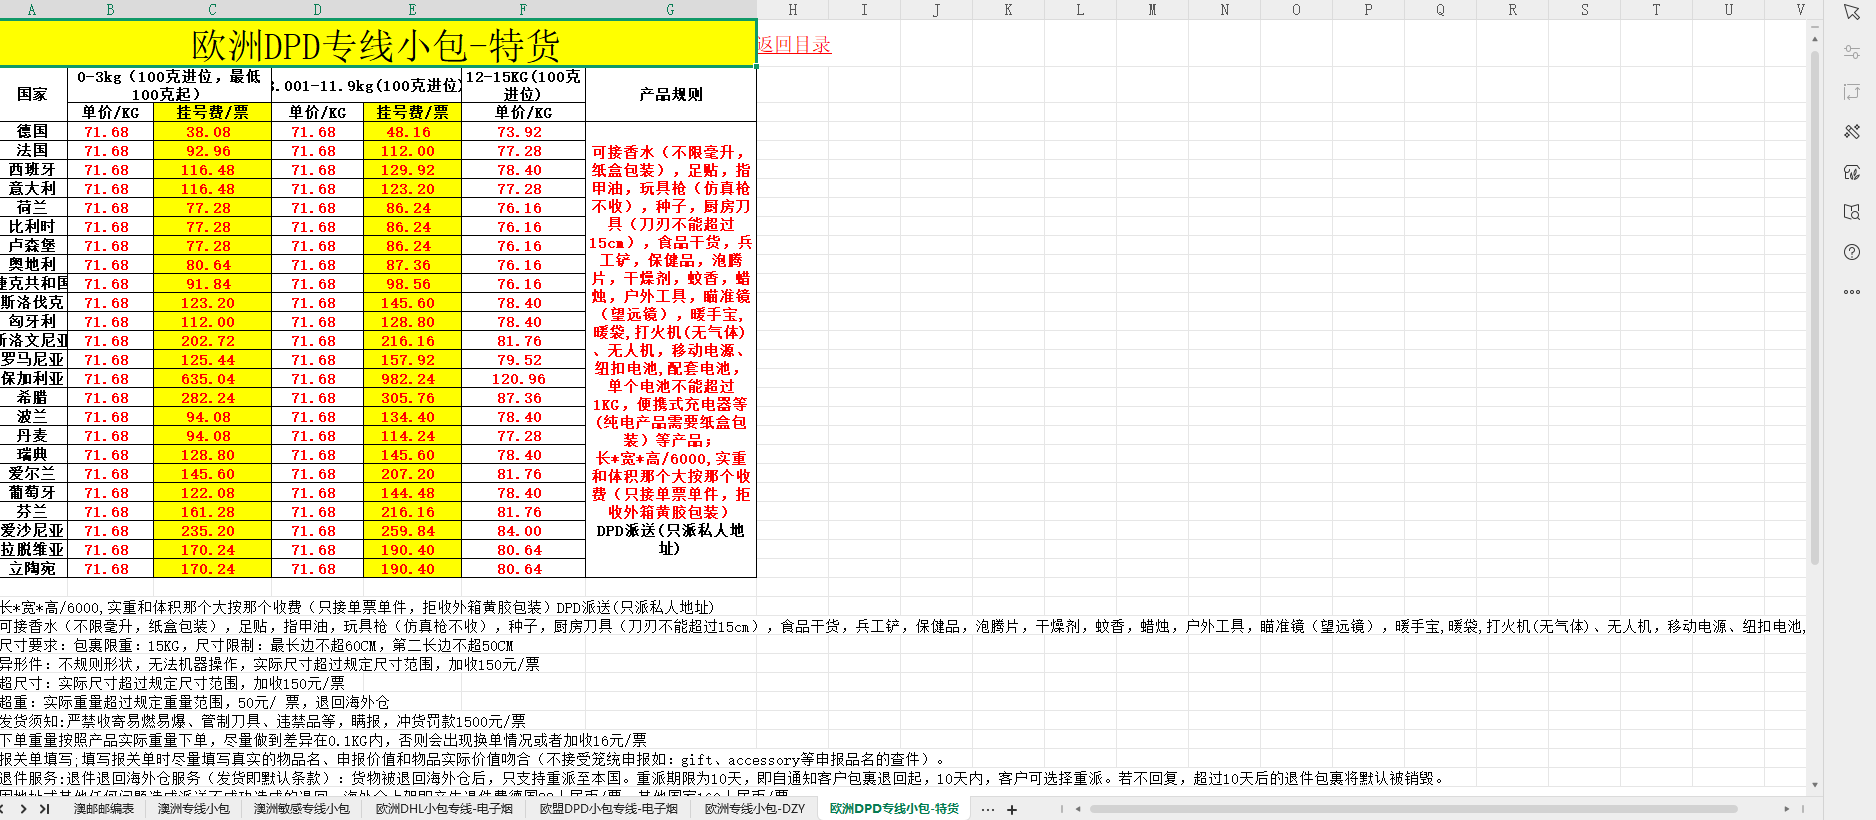
Task: Click the 法国 country cell
Action: (x=32, y=150)
